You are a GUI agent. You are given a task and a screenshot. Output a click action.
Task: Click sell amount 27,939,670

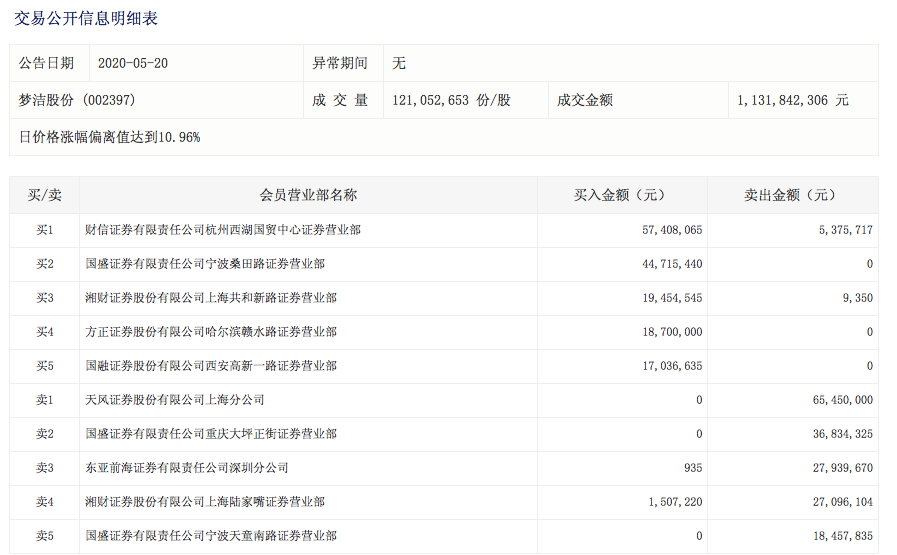tap(843, 468)
